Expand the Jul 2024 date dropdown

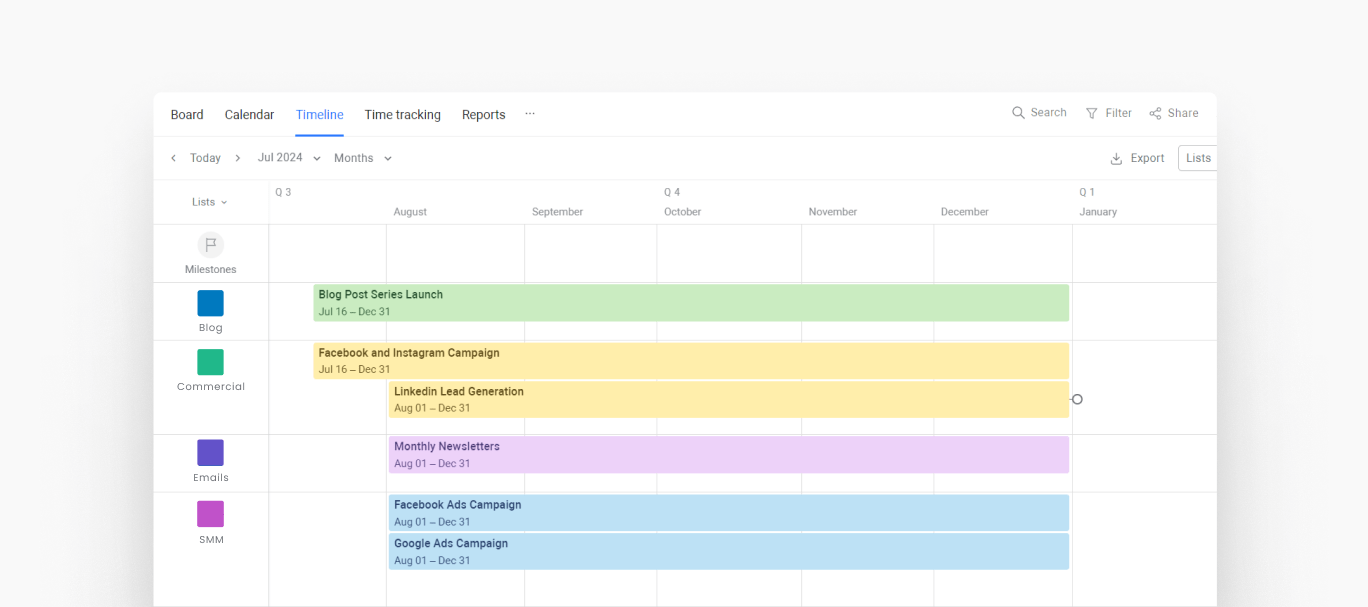pyautogui.click(x=289, y=158)
